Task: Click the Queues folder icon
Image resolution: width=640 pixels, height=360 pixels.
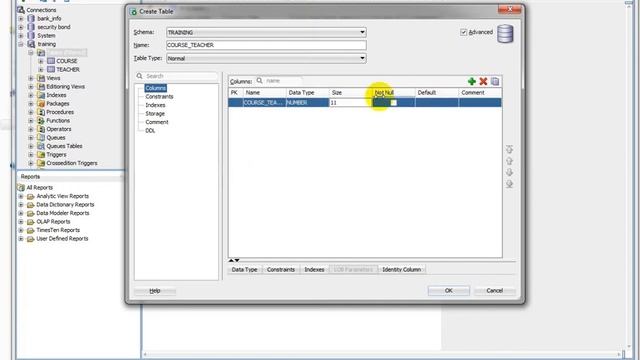Action: coord(41,138)
